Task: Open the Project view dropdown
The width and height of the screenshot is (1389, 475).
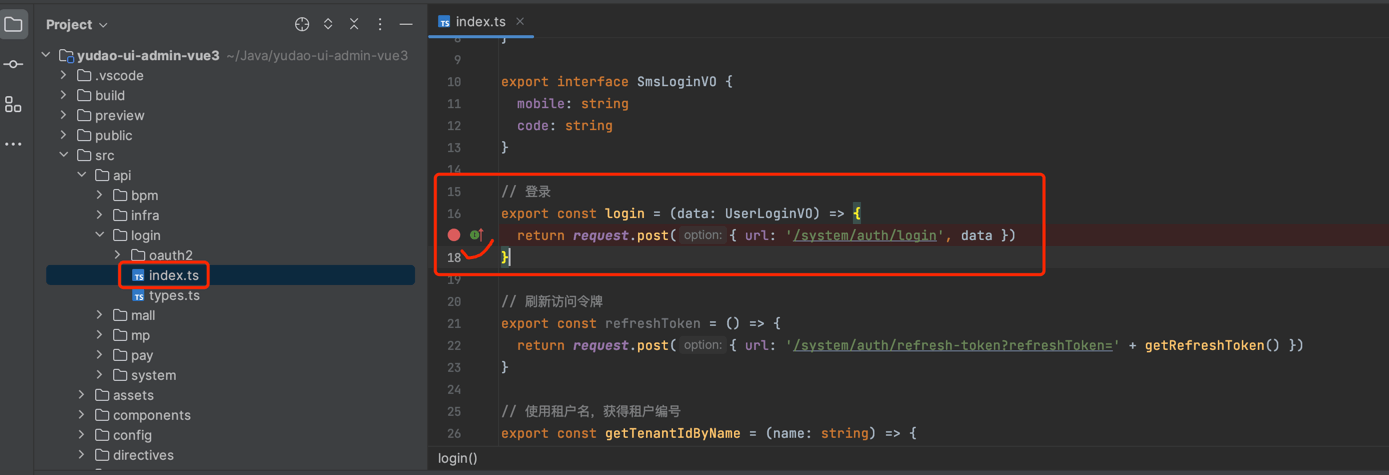Action: (77, 24)
